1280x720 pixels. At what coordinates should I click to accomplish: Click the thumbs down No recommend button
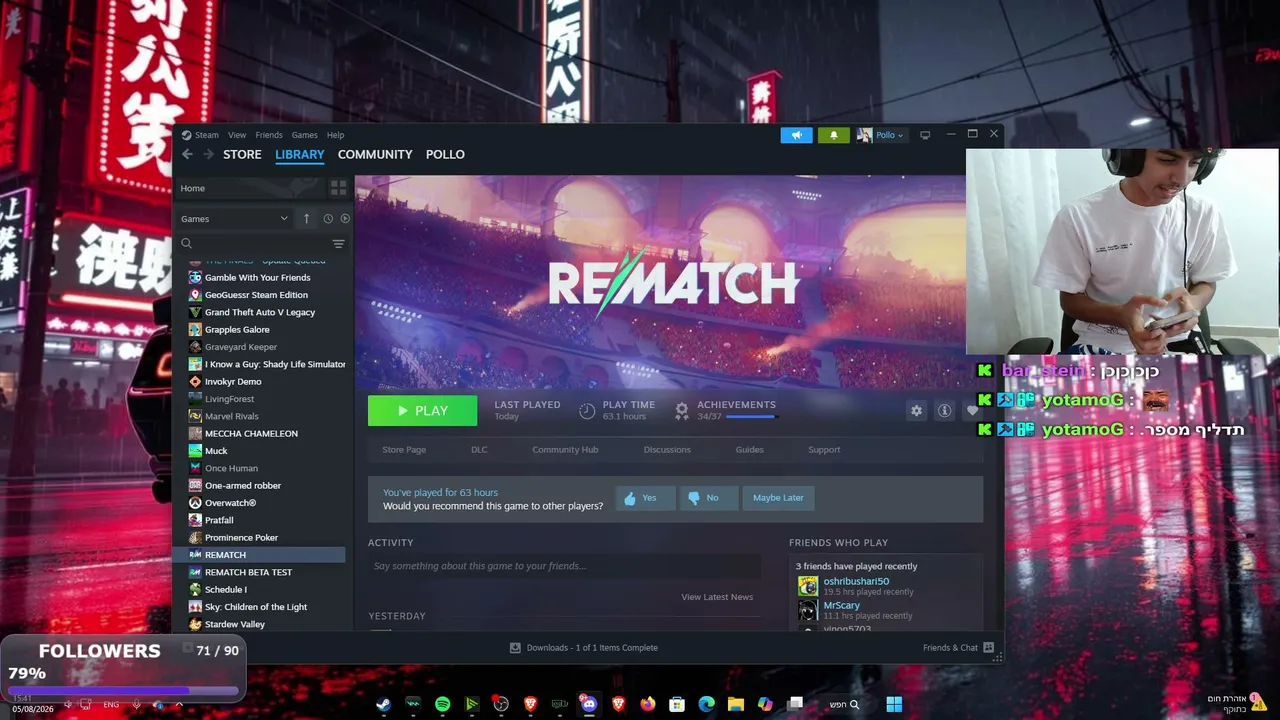click(708, 498)
